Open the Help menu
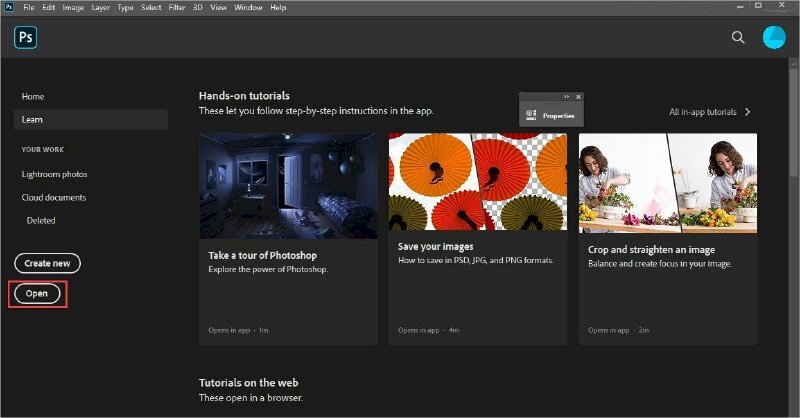This screenshot has height=418, width=800. pyautogui.click(x=278, y=7)
